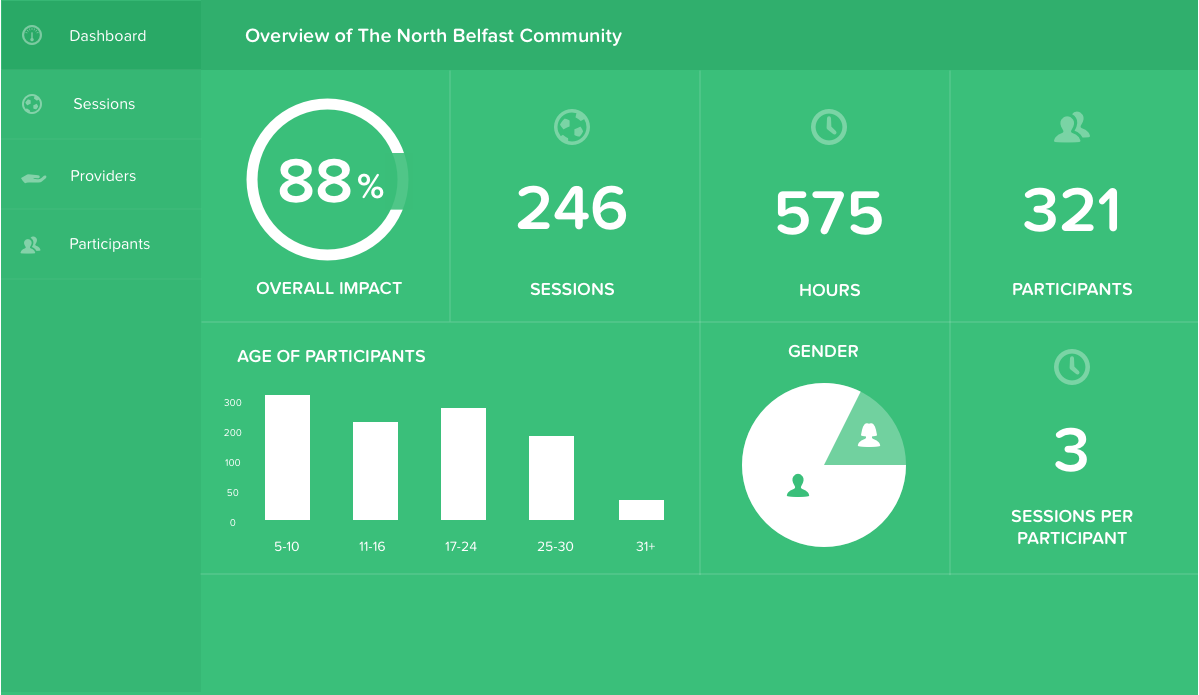Click the 321 participants count
This screenshot has height=695, width=1199.
1071,209
